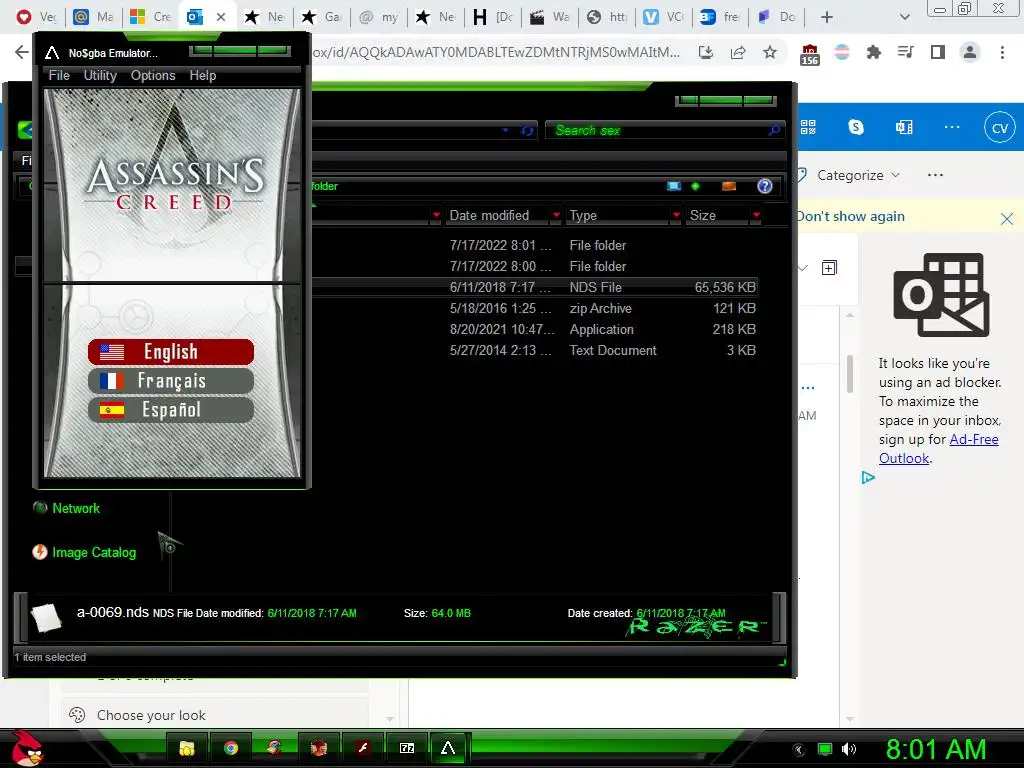Click the Date modified column header
Image resolution: width=1024 pixels, height=768 pixels.
pyautogui.click(x=489, y=216)
